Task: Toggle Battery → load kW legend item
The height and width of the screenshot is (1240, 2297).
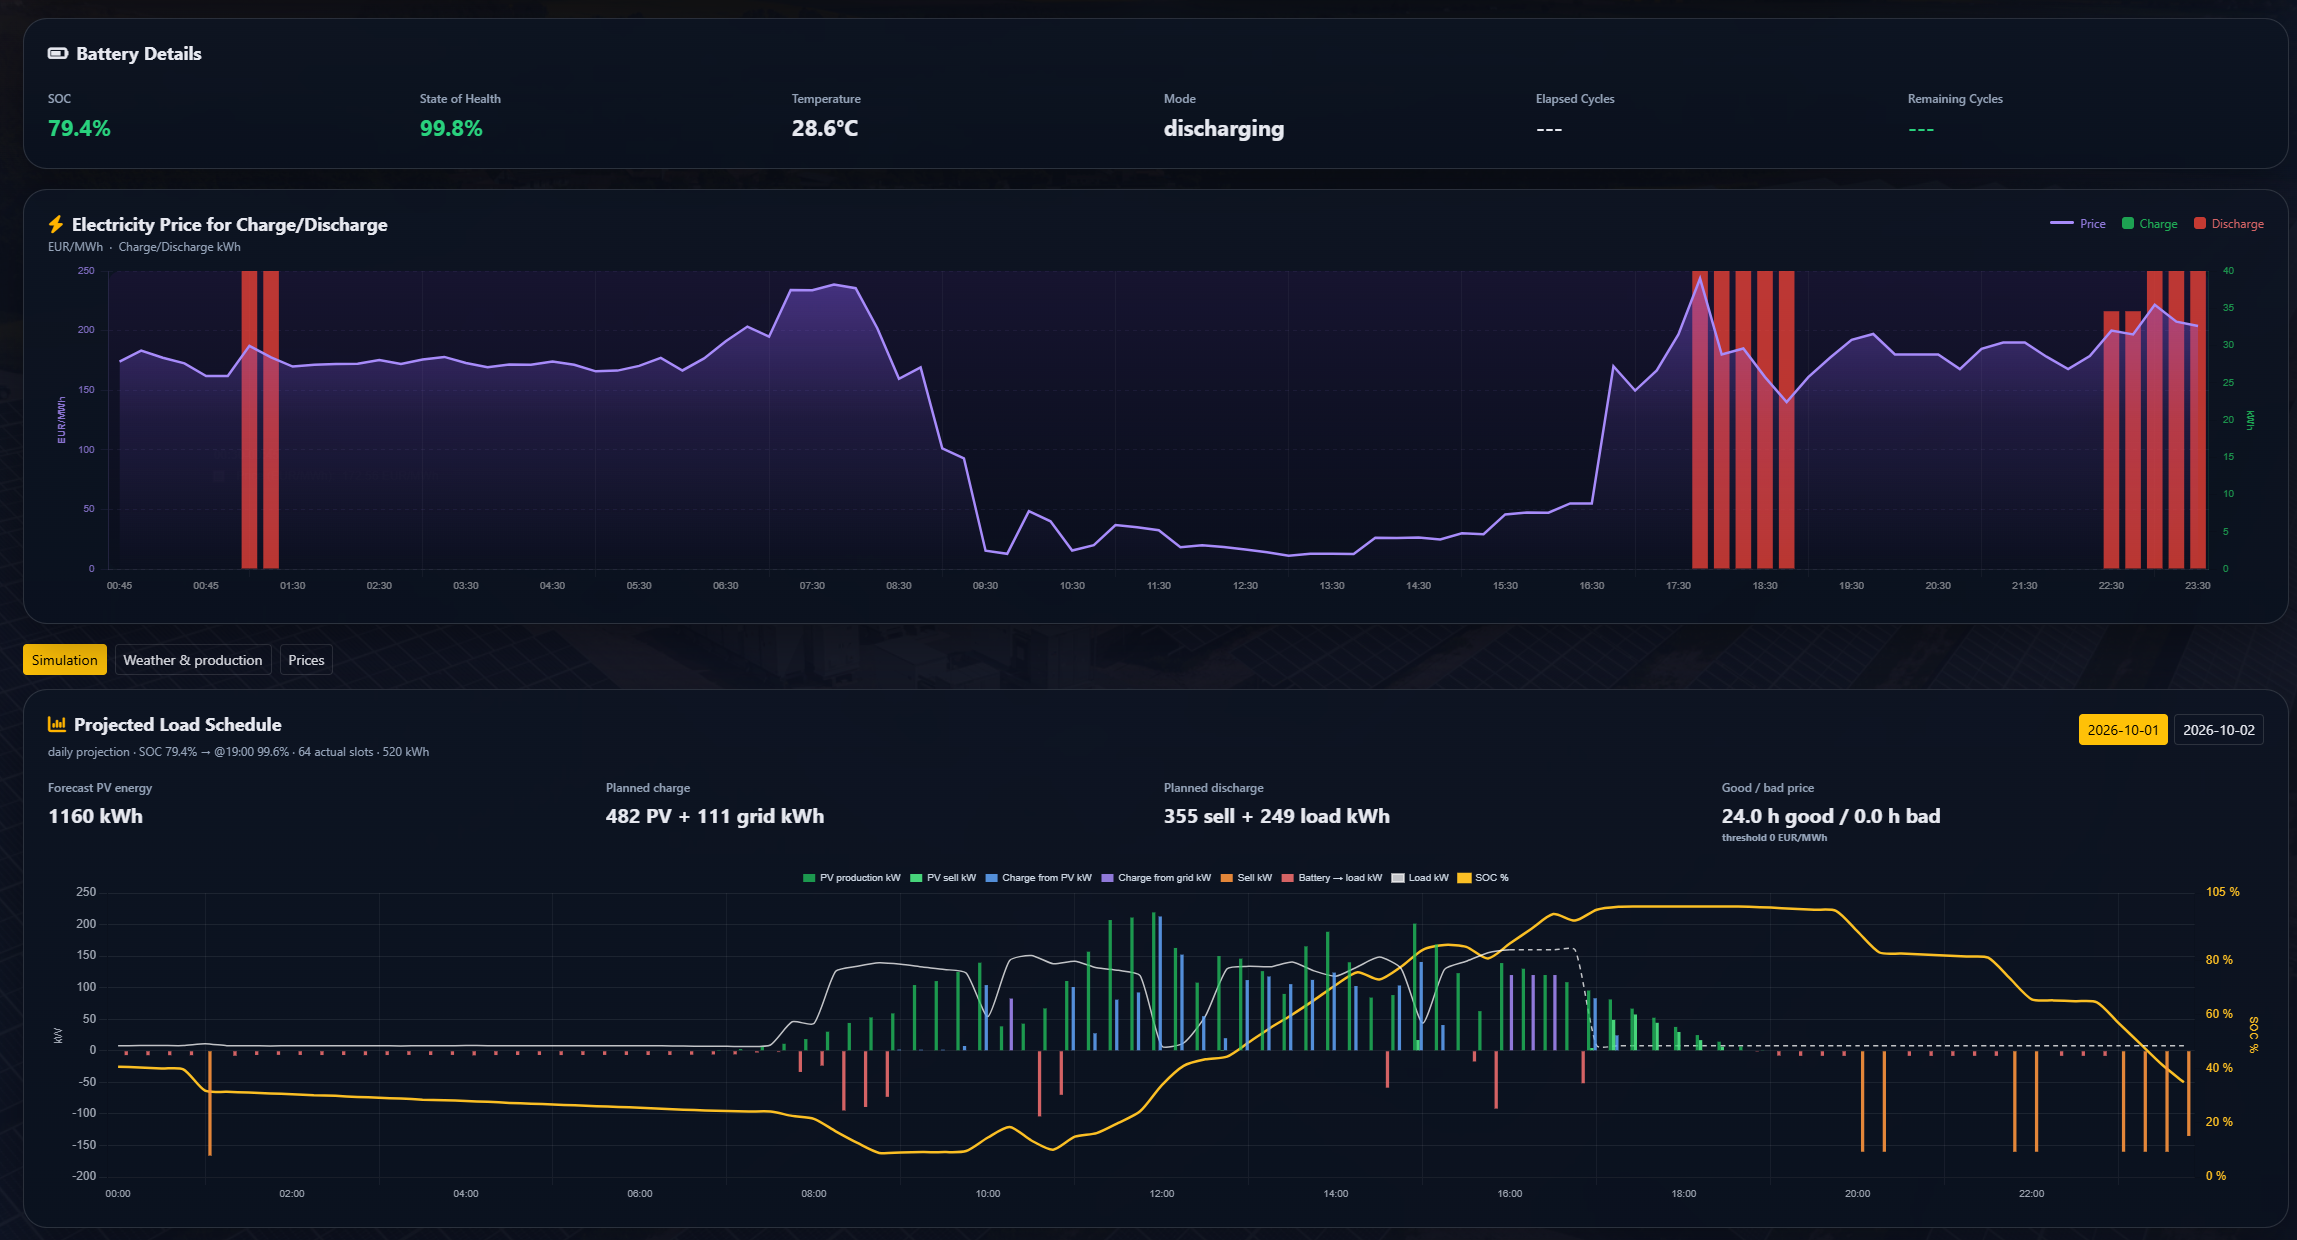Action: click(x=1332, y=878)
